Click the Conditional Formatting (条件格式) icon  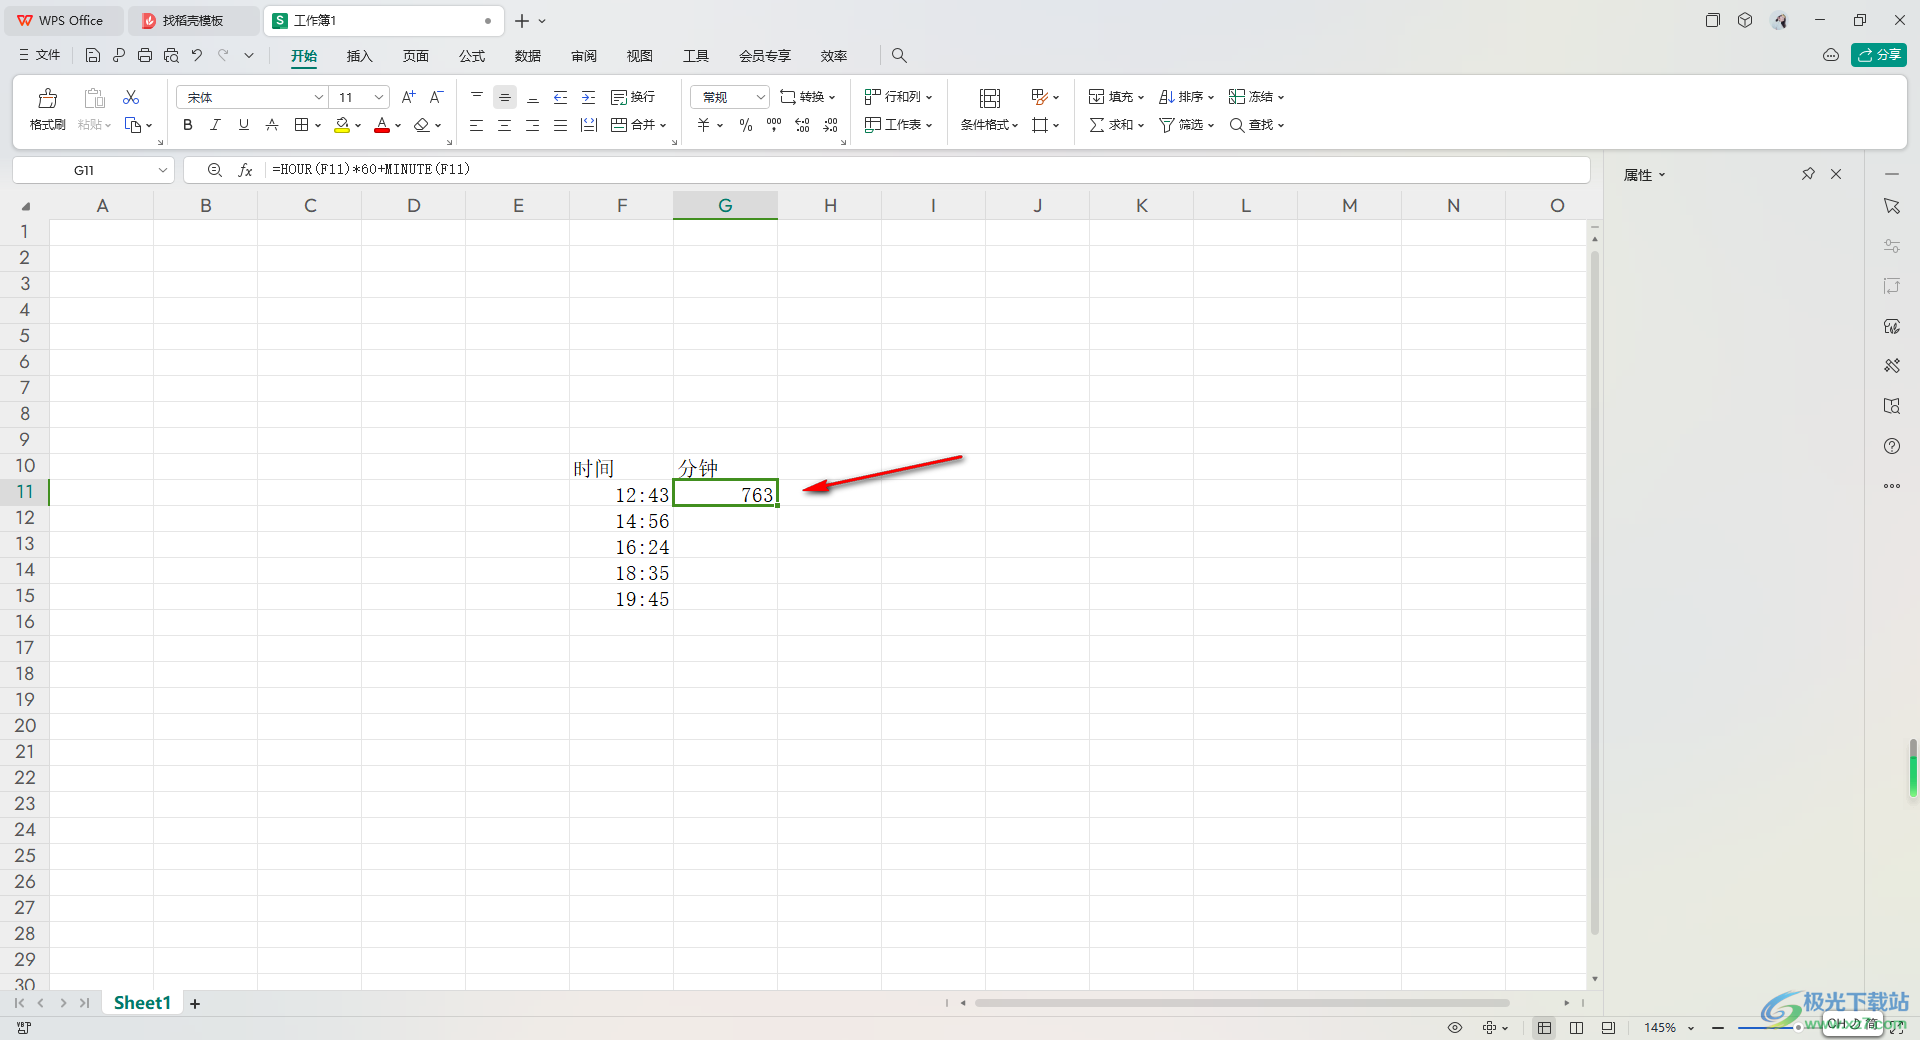click(x=990, y=98)
